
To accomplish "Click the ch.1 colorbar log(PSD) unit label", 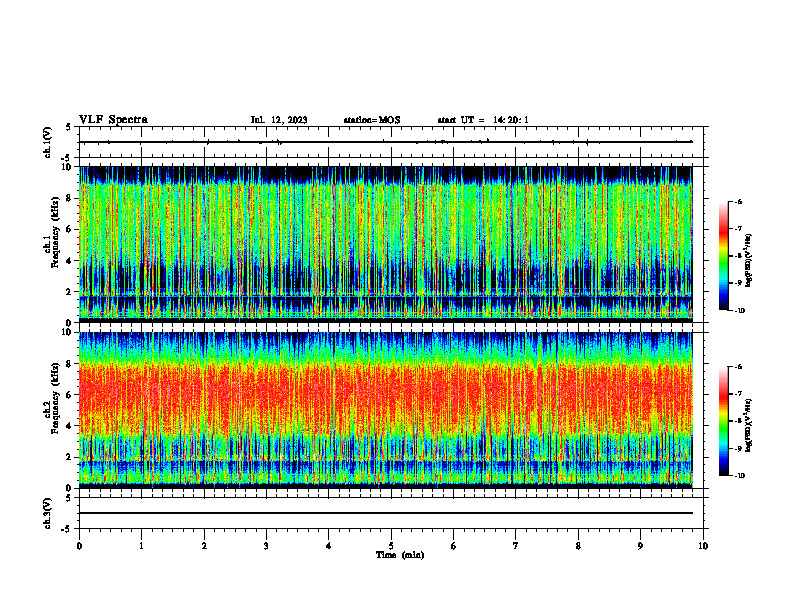I will coord(749,261).
